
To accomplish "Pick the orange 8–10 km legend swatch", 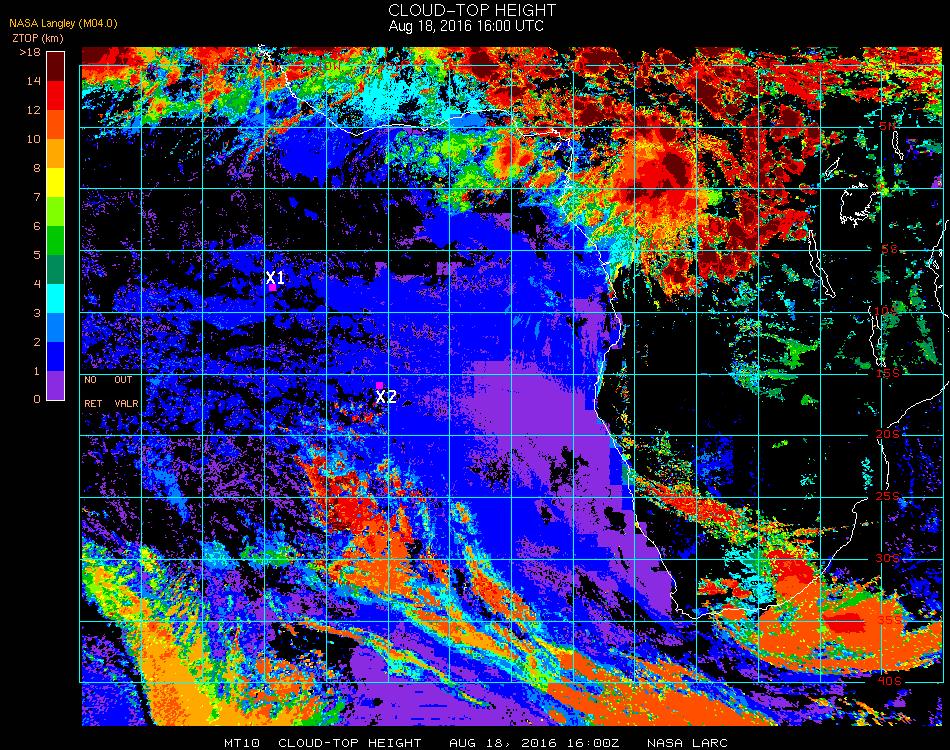I will (56, 153).
